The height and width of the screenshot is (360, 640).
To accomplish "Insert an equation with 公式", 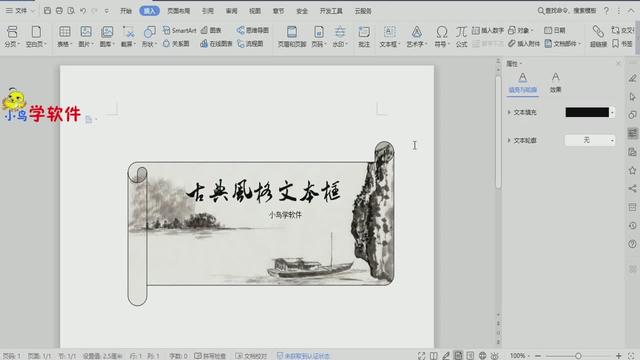I will [x=462, y=36].
